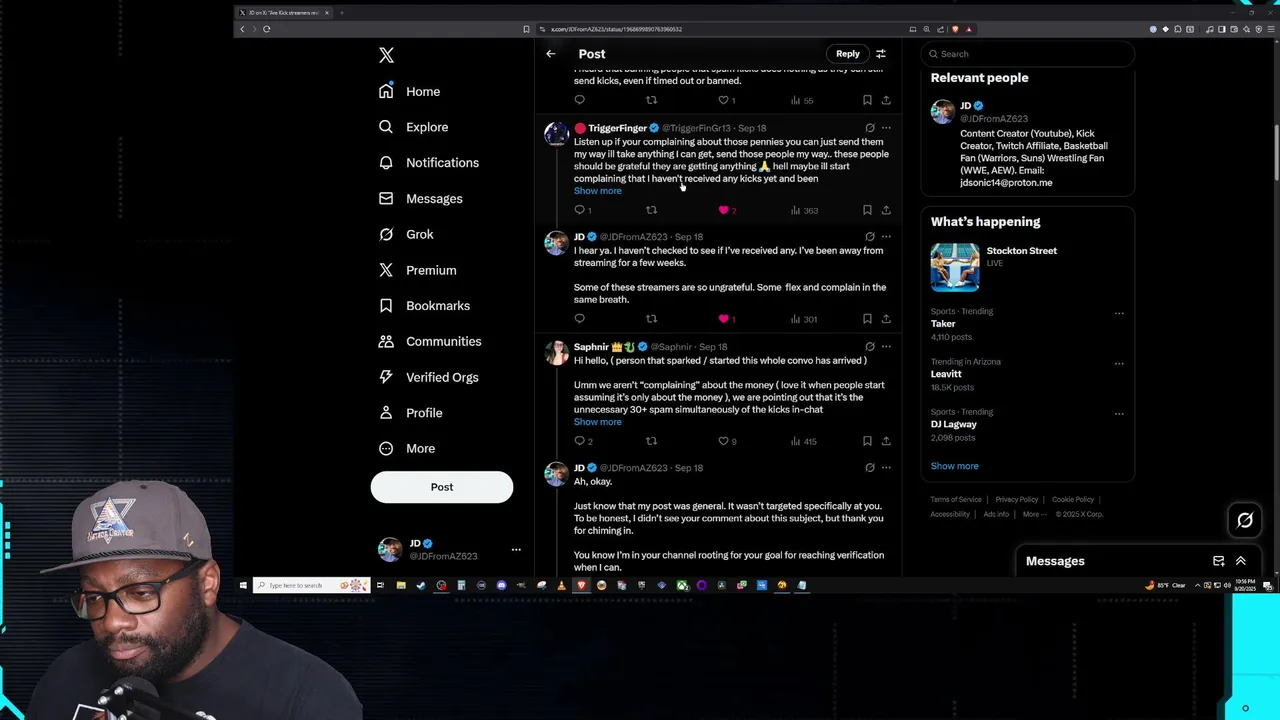Open Profile in sidebar
1280x720 pixels.
click(x=411, y=413)
